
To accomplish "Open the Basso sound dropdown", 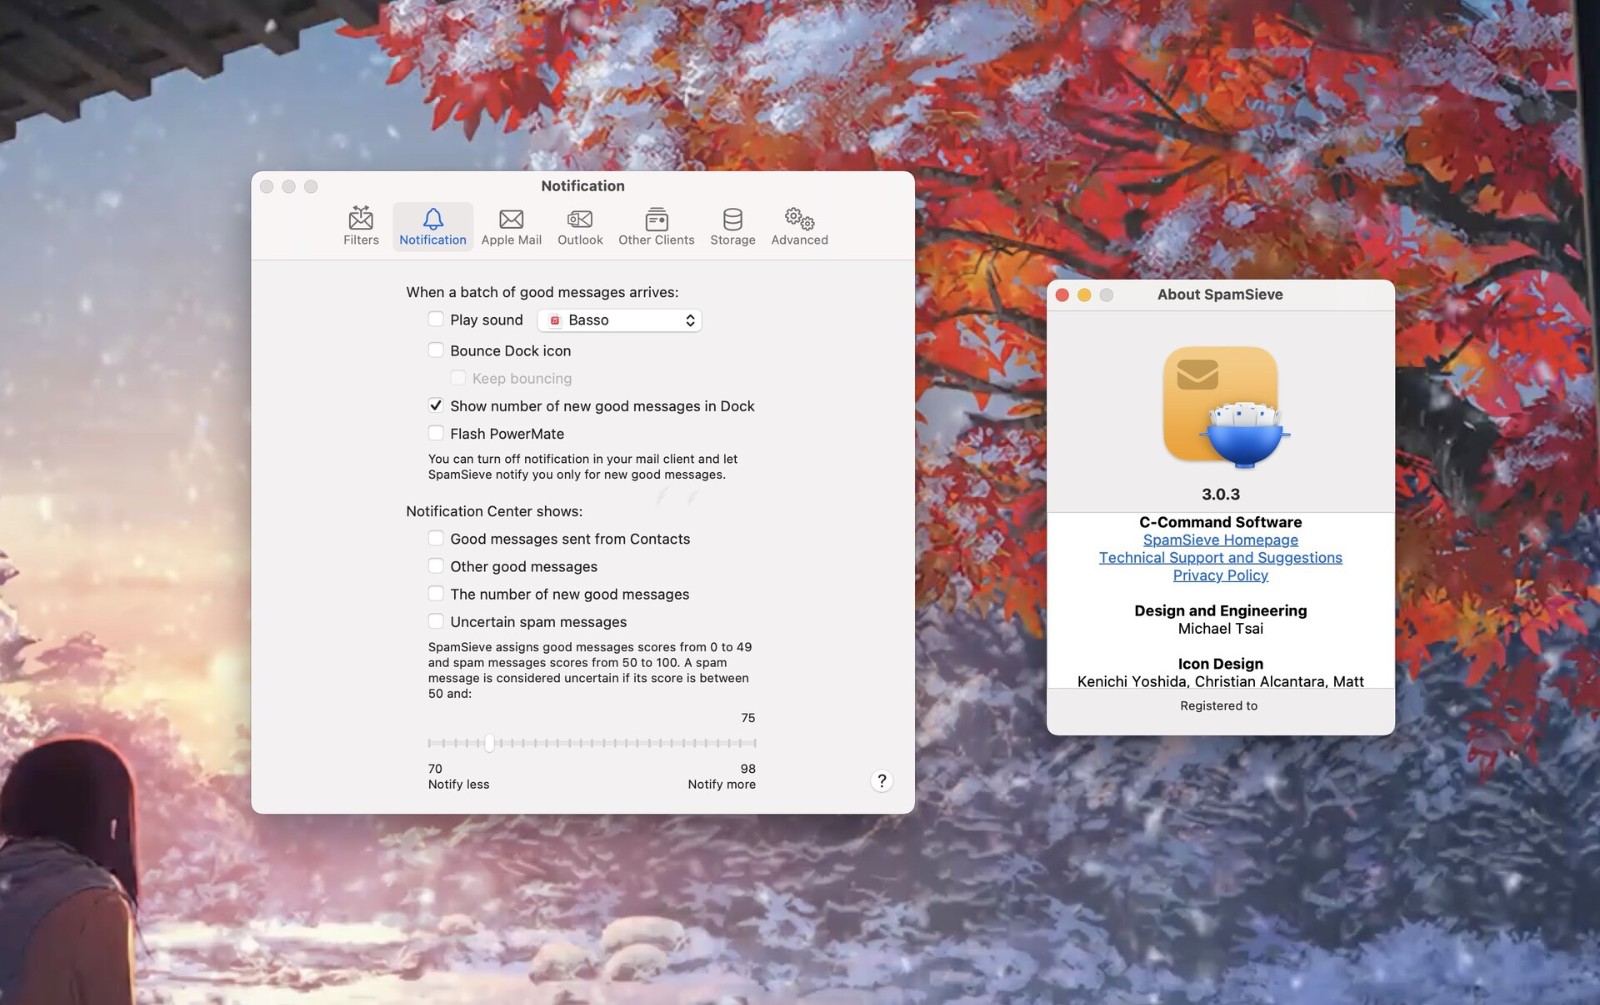I will click(619, 320).
